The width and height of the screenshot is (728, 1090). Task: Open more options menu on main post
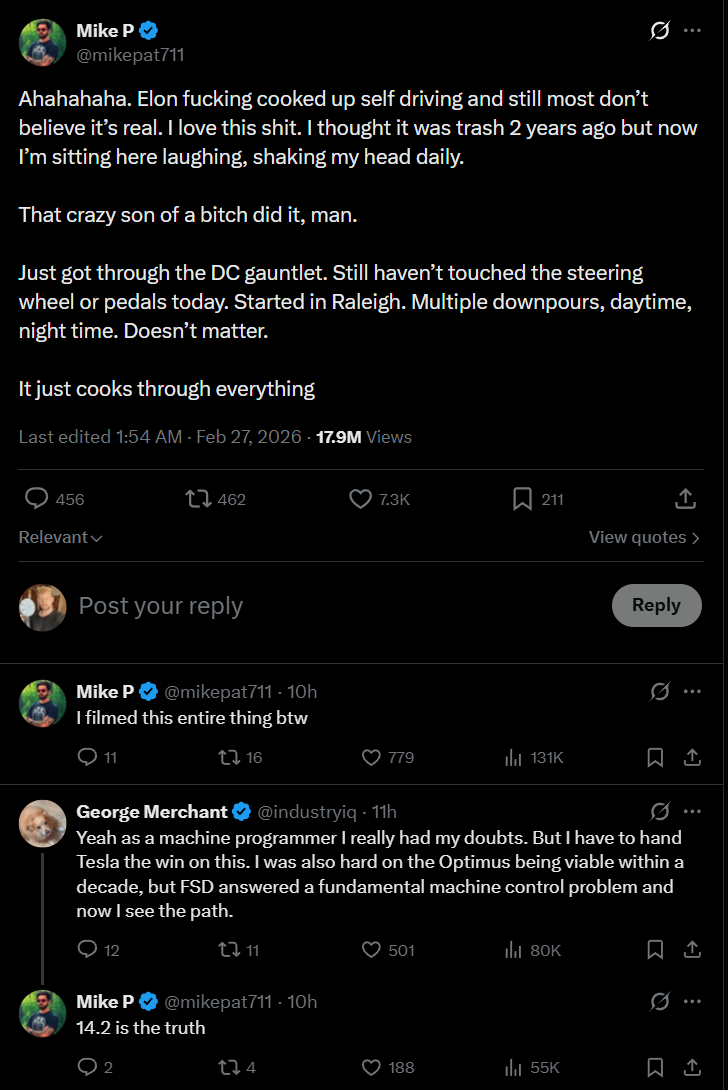click(692, 31)
